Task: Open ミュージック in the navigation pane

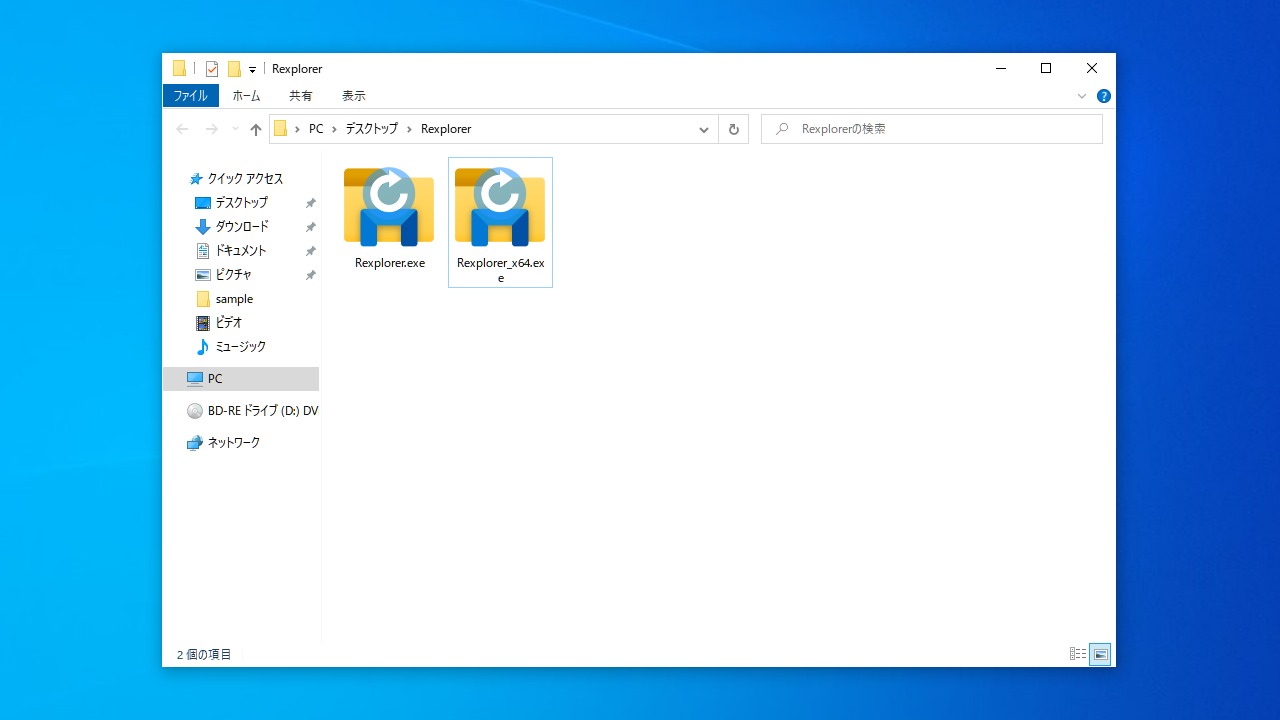Action: pyautogui.click(x=241, y=347)
